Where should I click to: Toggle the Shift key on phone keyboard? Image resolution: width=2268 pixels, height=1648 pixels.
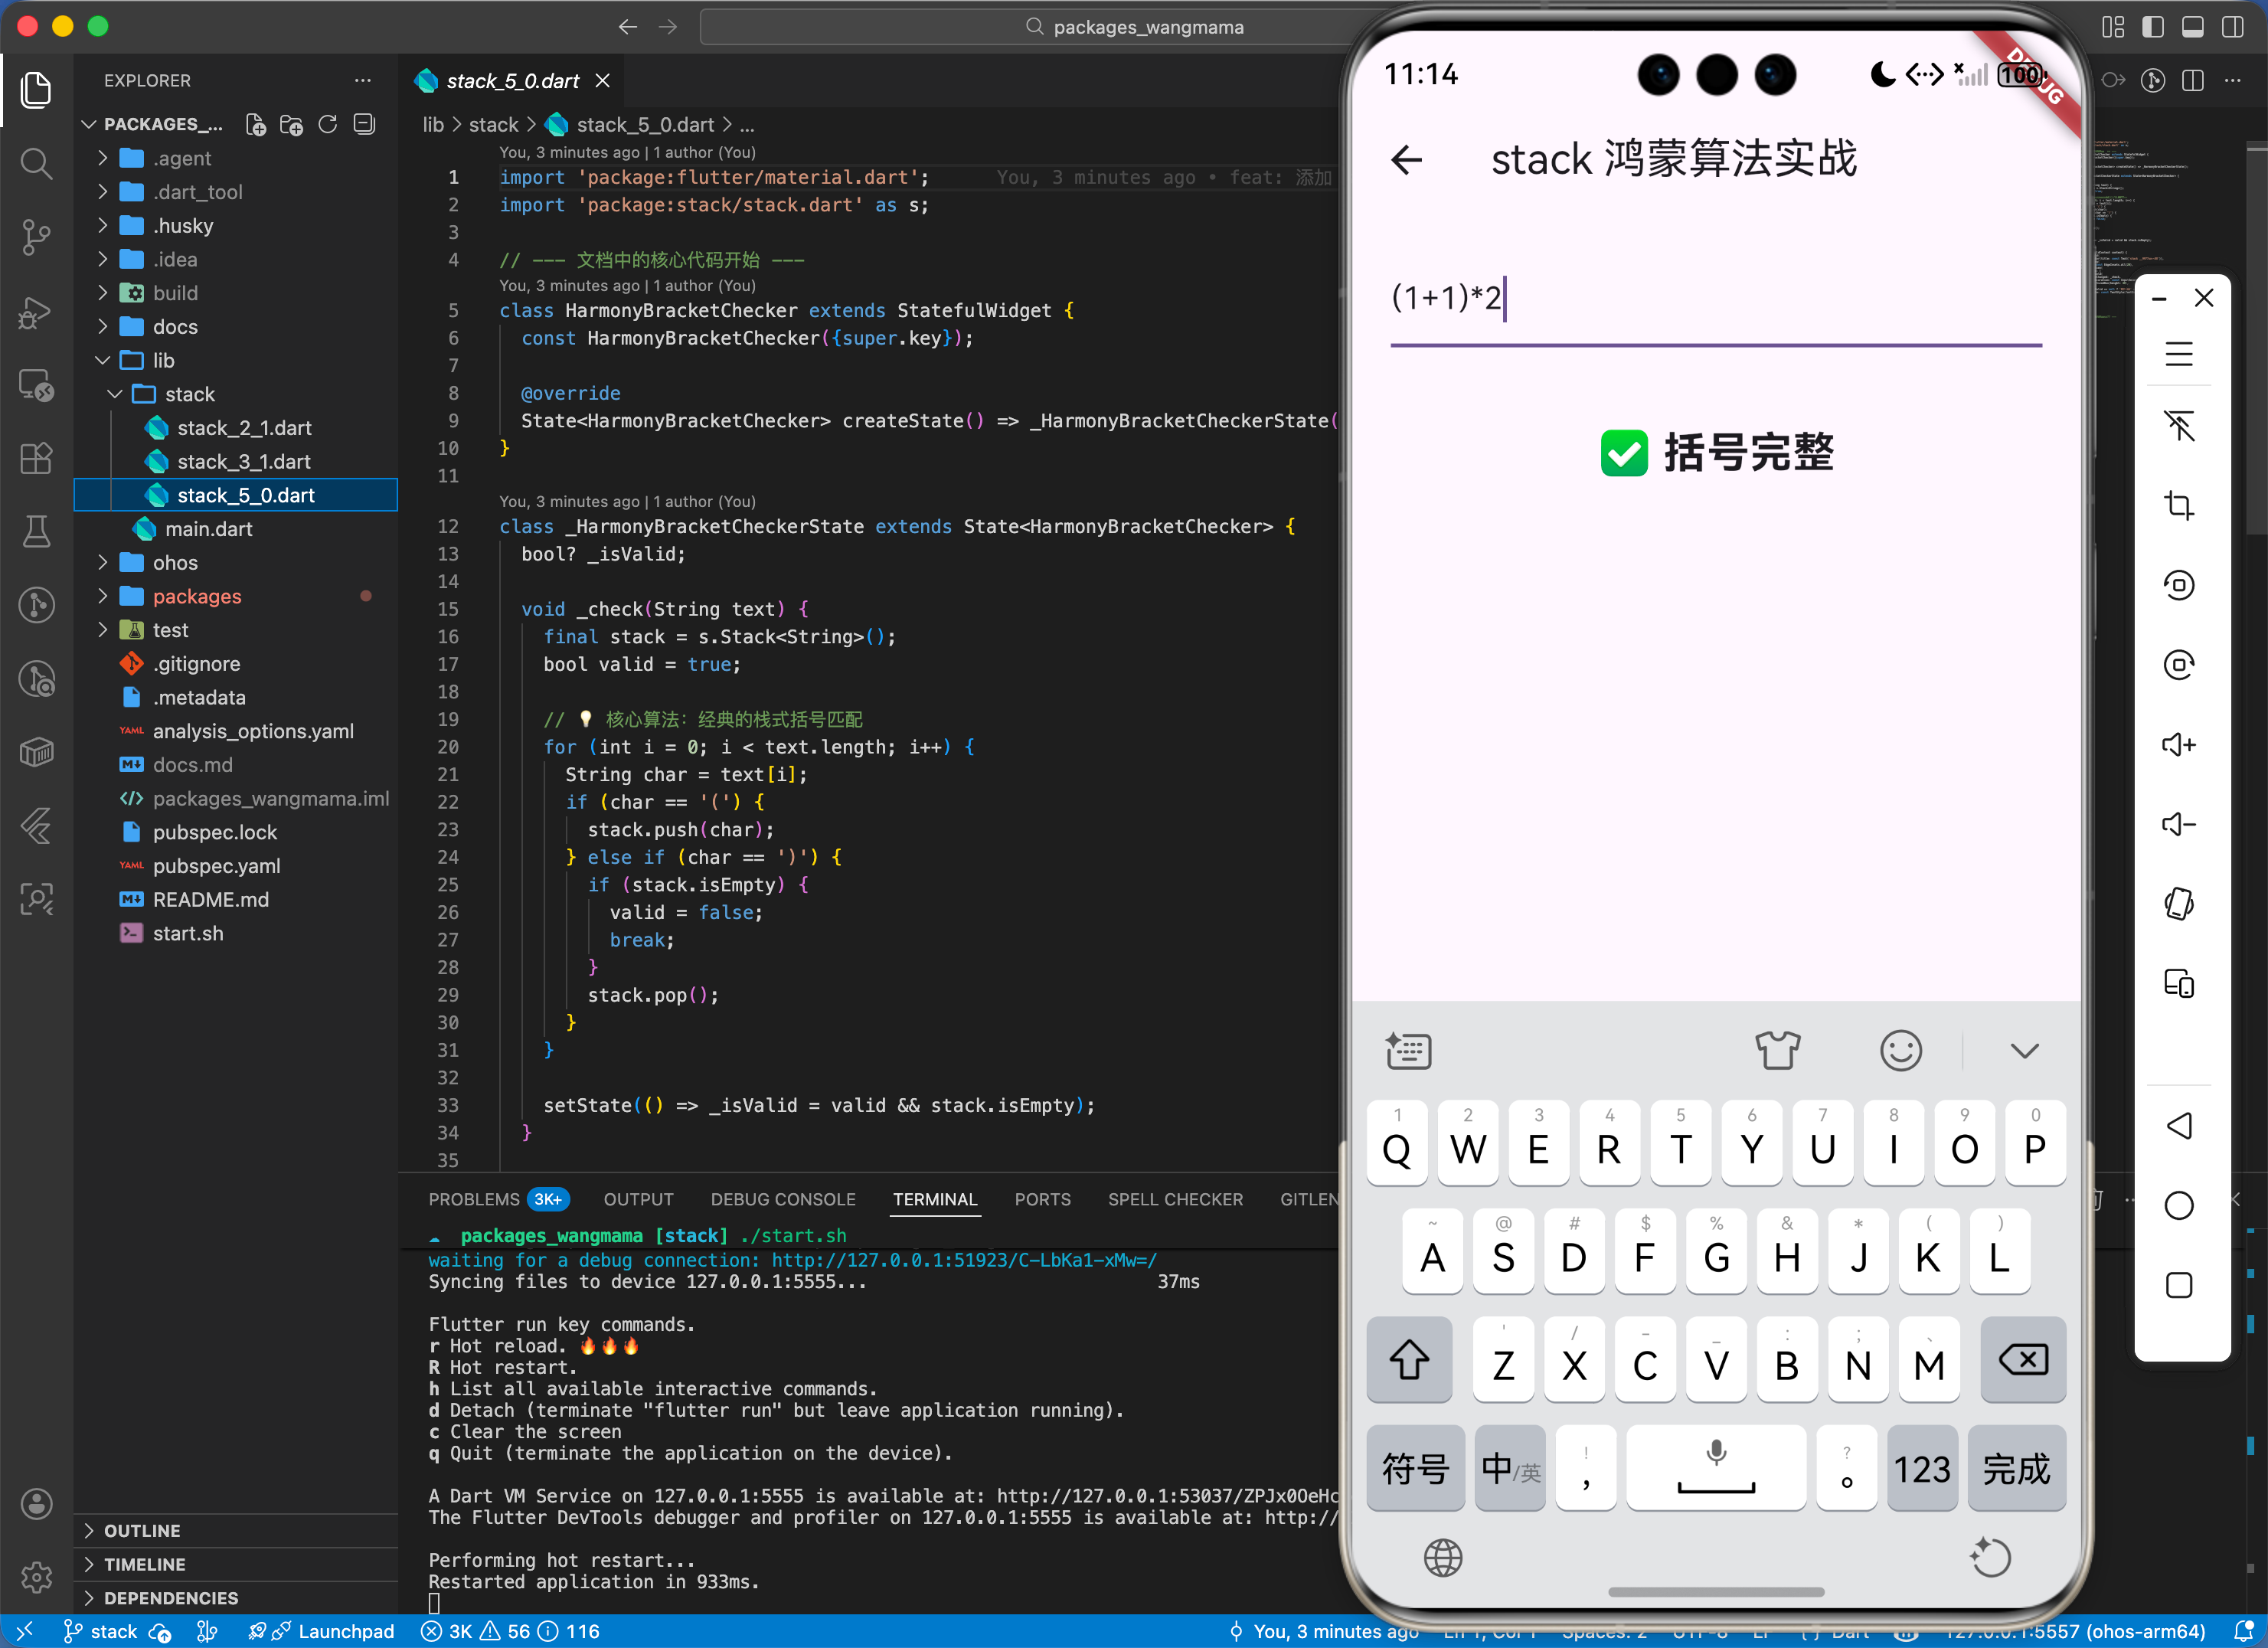click(1409, 1361)
